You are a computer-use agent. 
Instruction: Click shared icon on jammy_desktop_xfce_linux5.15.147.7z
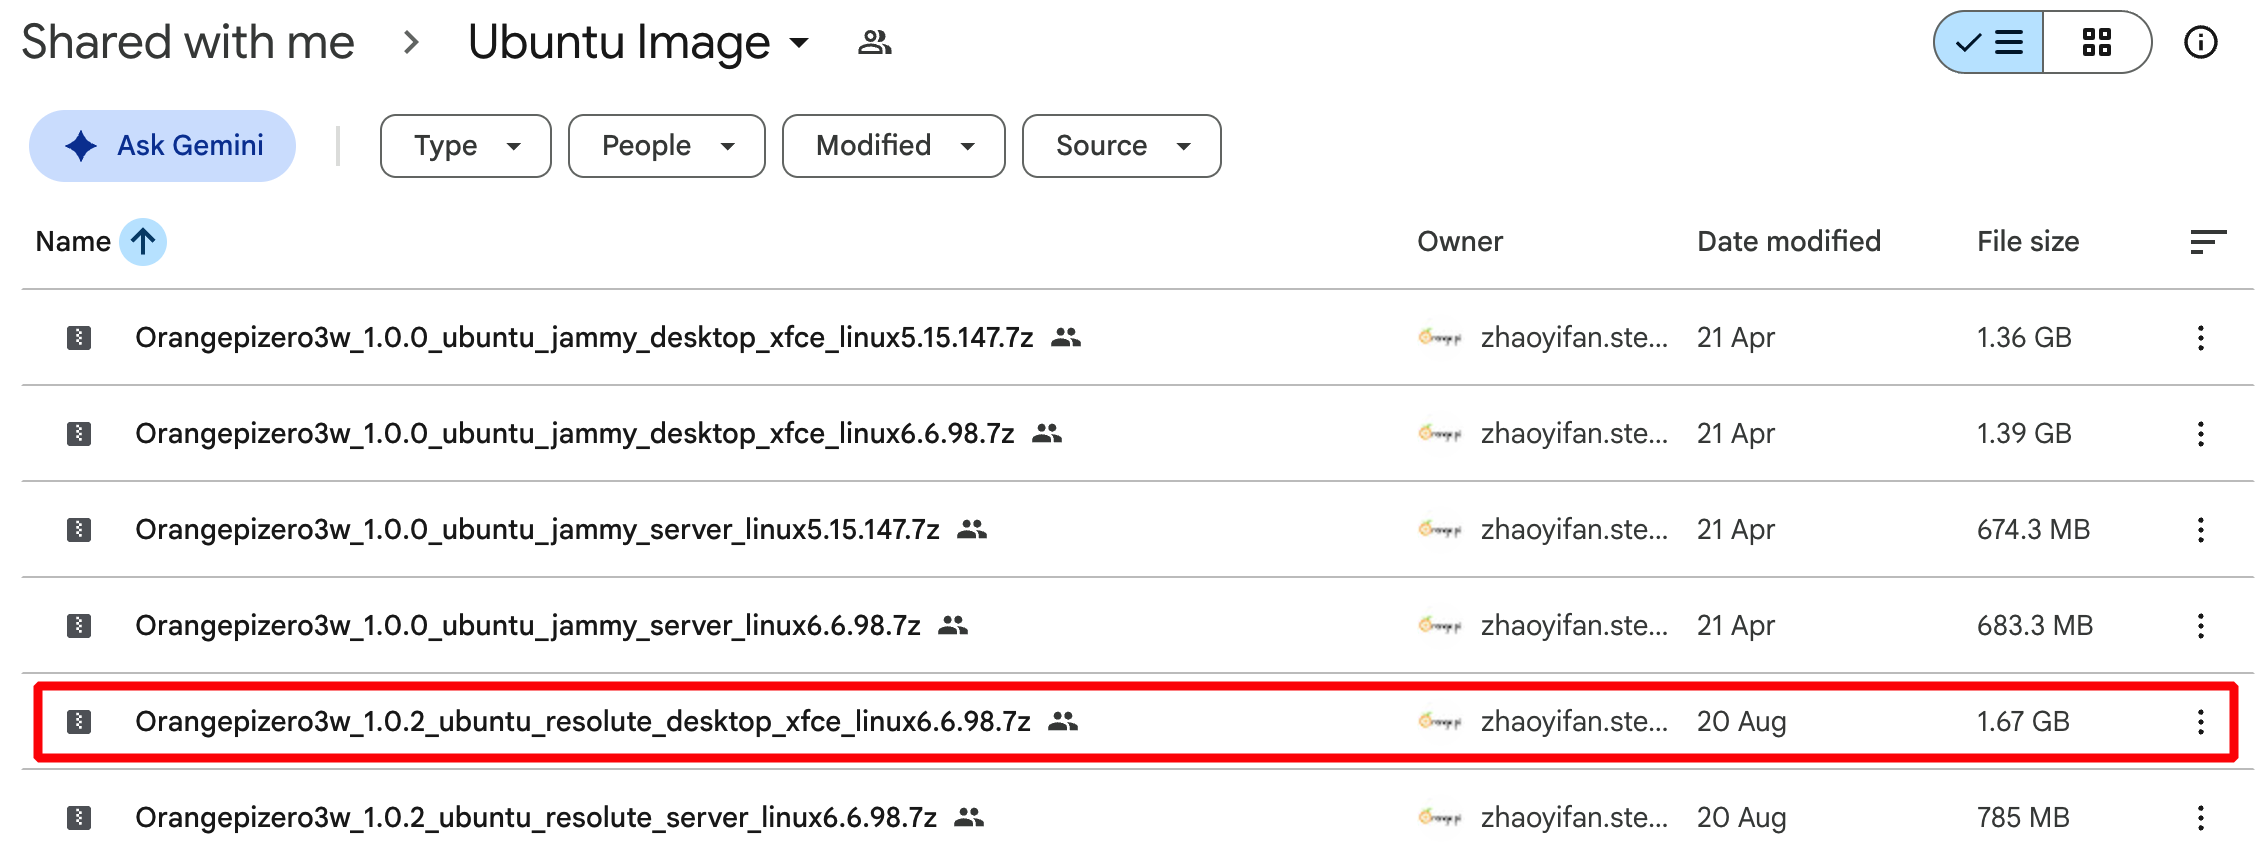(1066, 338)
